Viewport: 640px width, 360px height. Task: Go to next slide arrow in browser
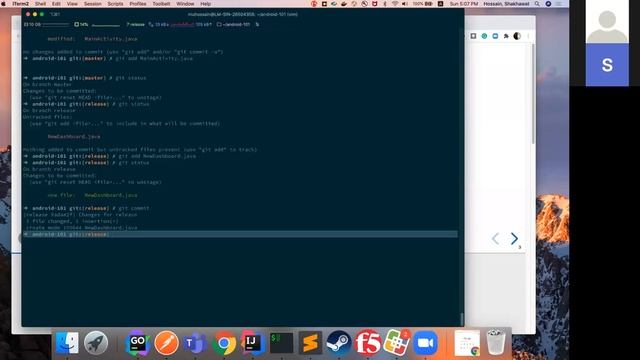514,238
